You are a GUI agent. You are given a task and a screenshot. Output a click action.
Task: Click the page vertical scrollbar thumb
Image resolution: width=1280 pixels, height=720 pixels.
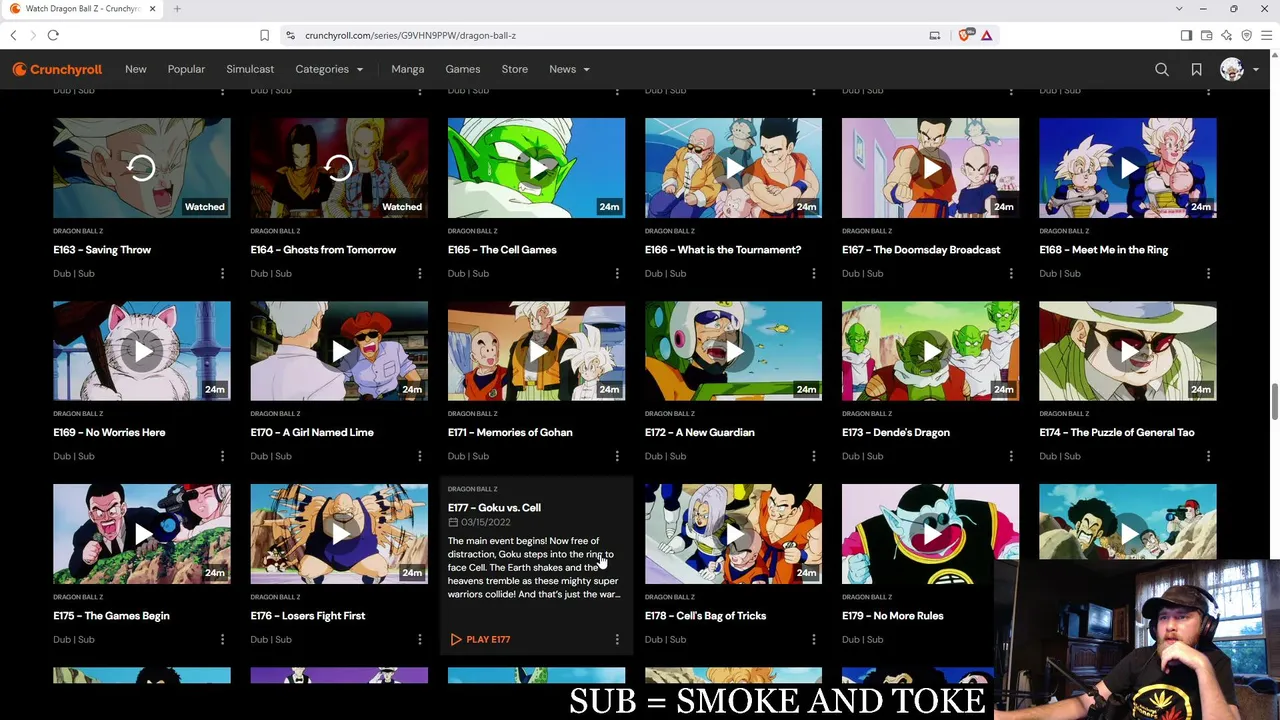1274,402
